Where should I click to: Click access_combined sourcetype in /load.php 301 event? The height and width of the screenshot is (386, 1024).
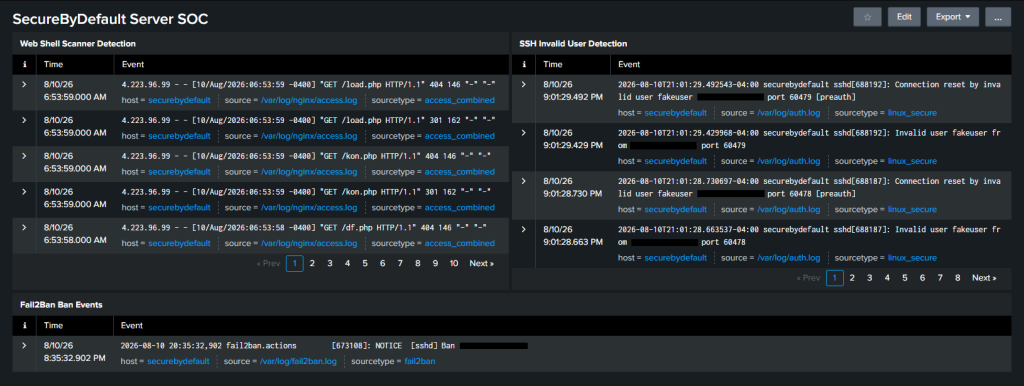pos(459,136)
